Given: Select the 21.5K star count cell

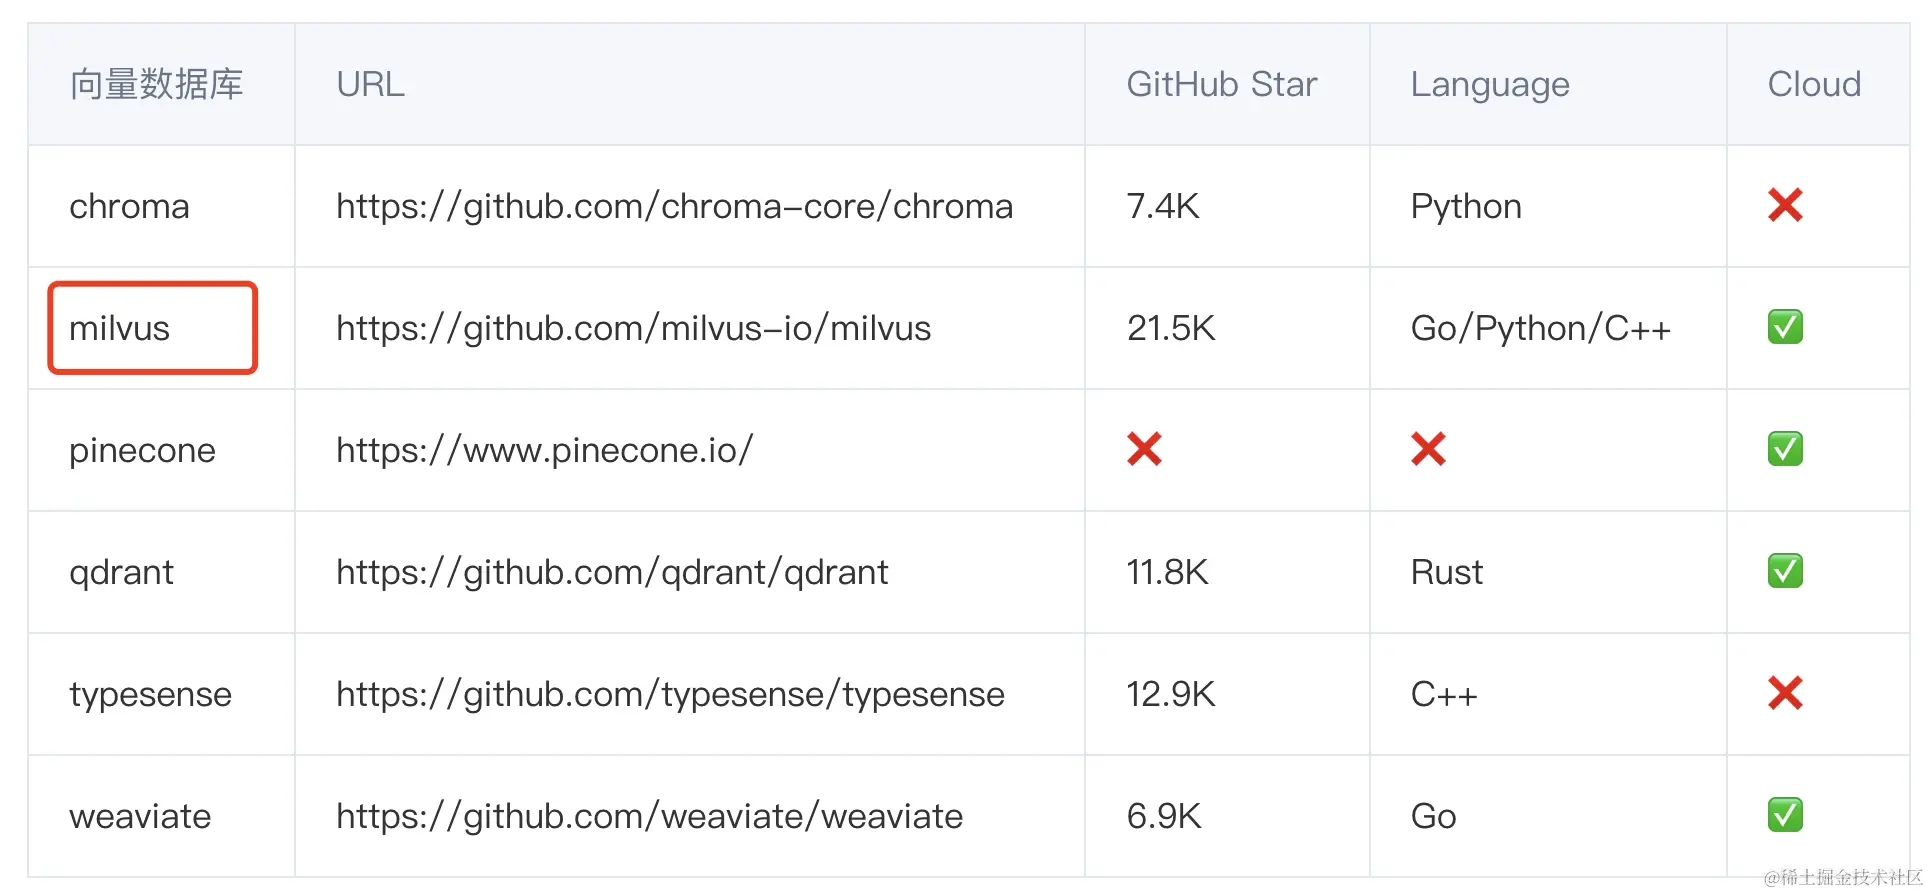Looking at the screenshot, I should point(1170,328).
